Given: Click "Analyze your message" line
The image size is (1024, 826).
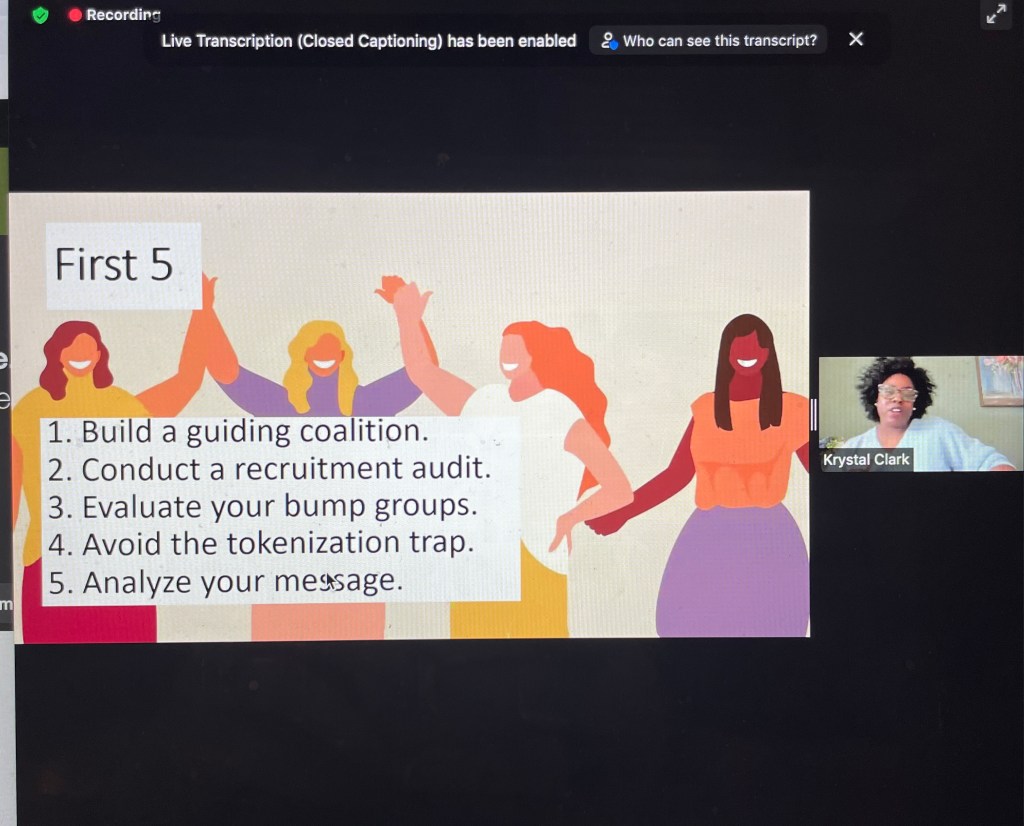Looking at the screenshot, I should coord(225,581).
